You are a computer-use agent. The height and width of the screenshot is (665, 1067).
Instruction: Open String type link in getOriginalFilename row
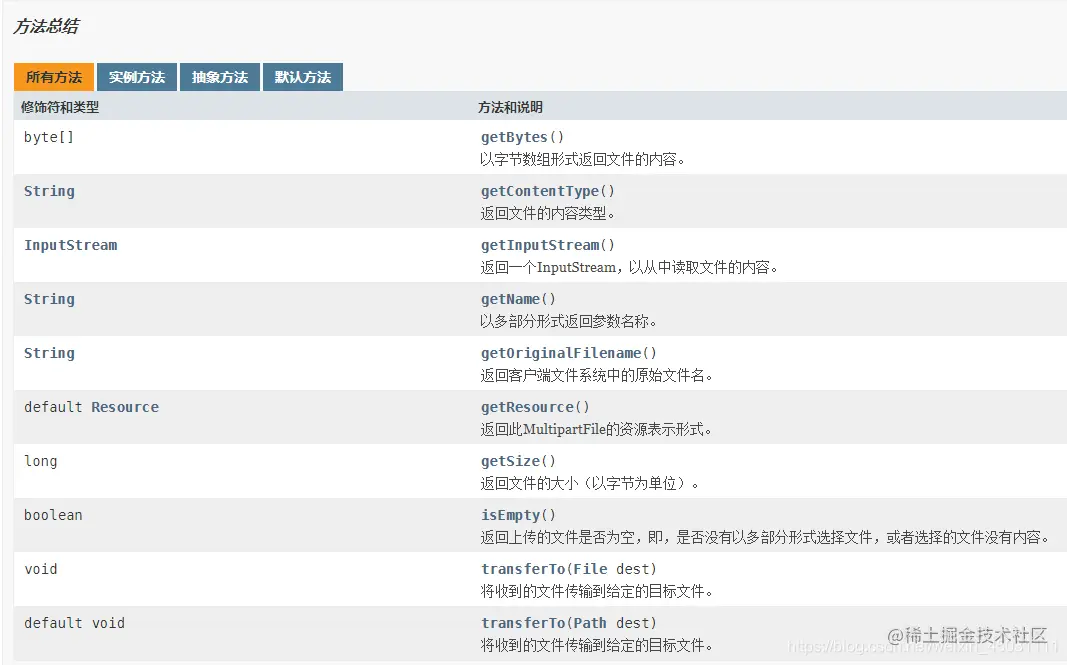point(49,353)
